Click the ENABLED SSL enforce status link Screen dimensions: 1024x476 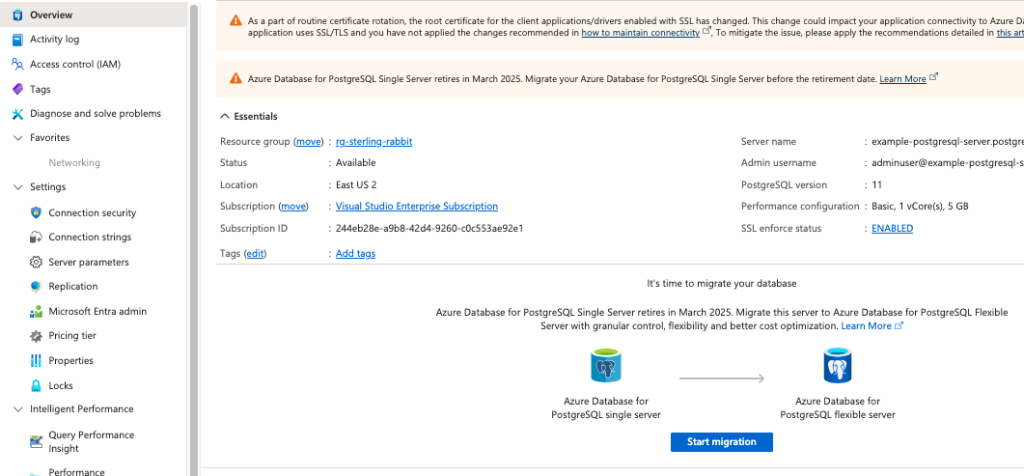pos(892,229)
